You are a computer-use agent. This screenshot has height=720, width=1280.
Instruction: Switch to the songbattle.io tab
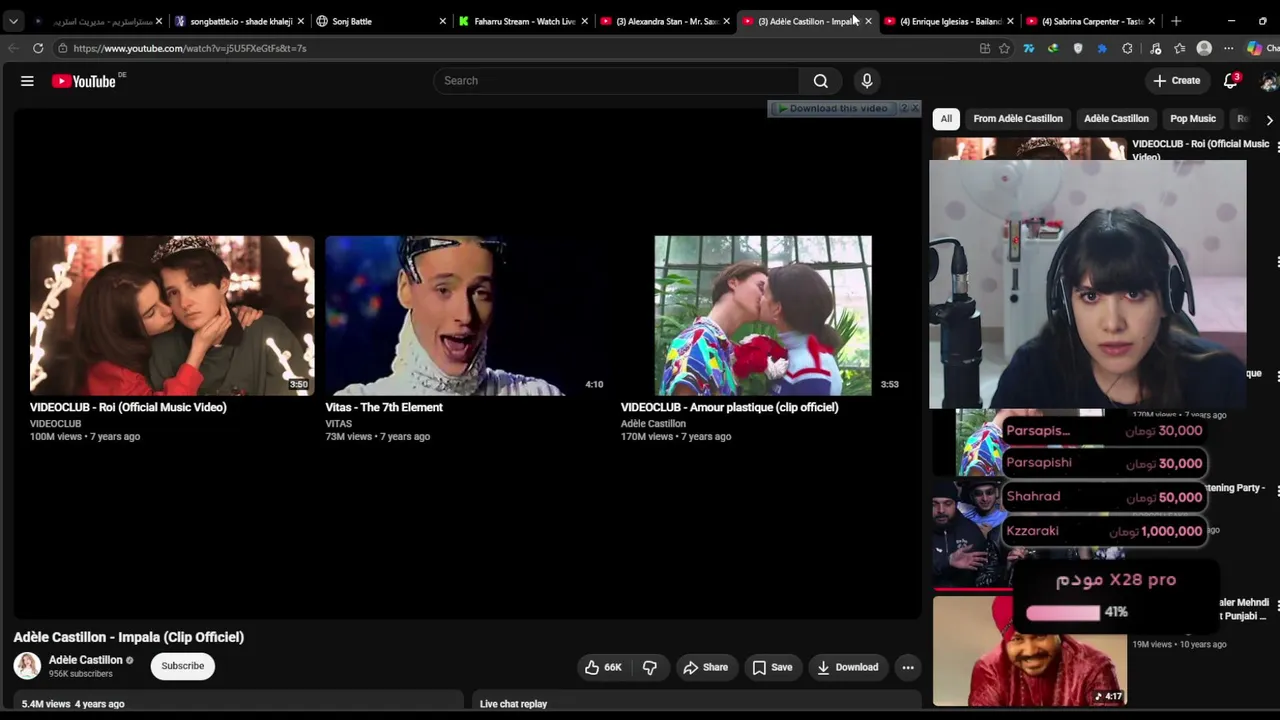point(240,21)
